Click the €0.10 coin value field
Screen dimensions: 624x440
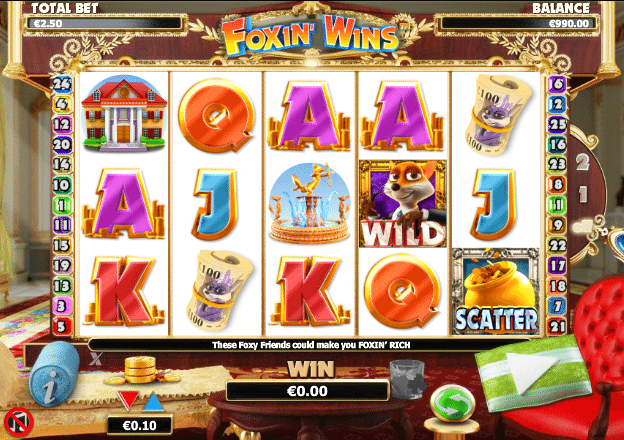pos(140,426)
